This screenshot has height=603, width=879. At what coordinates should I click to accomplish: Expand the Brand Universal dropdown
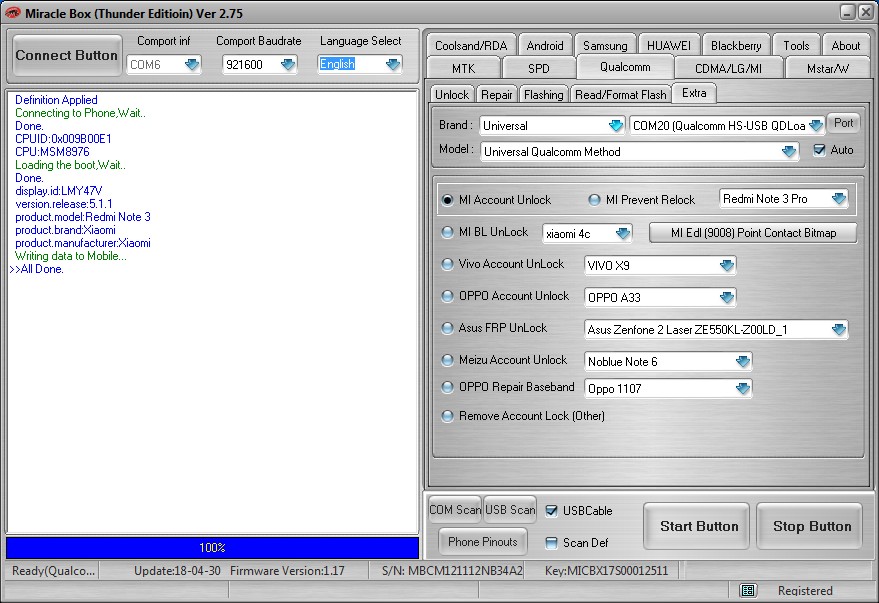click(616, 126)
